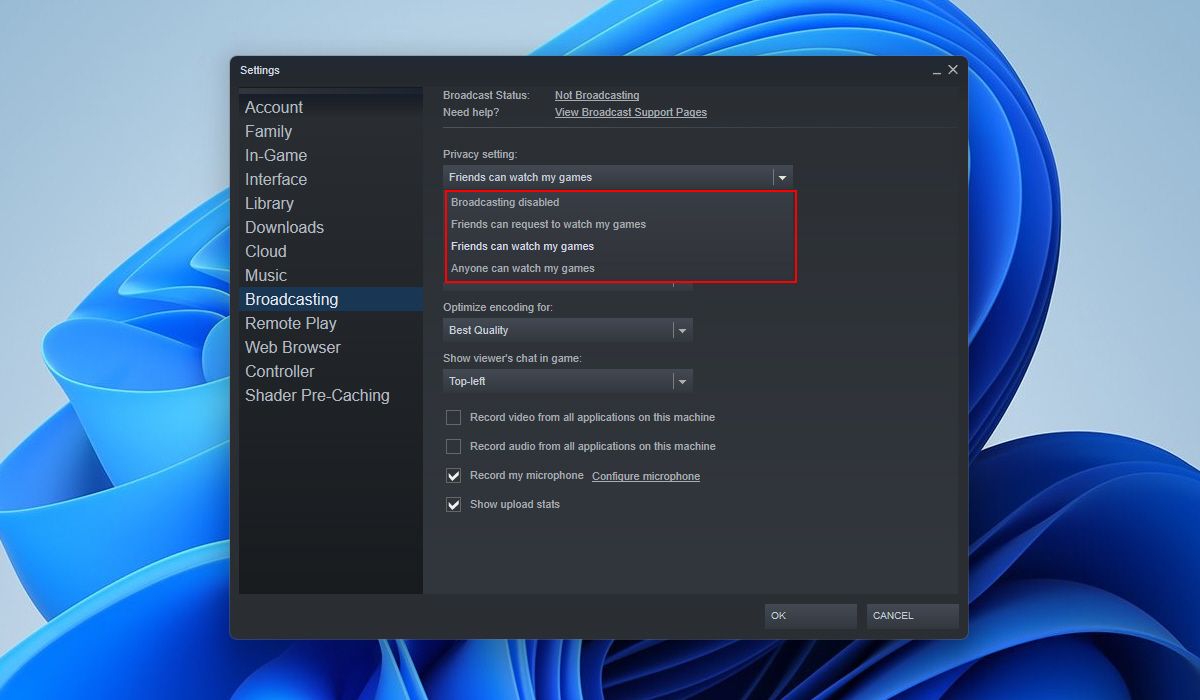
Task: Open View Broadcast Support Pages
Action: (630, 112)
